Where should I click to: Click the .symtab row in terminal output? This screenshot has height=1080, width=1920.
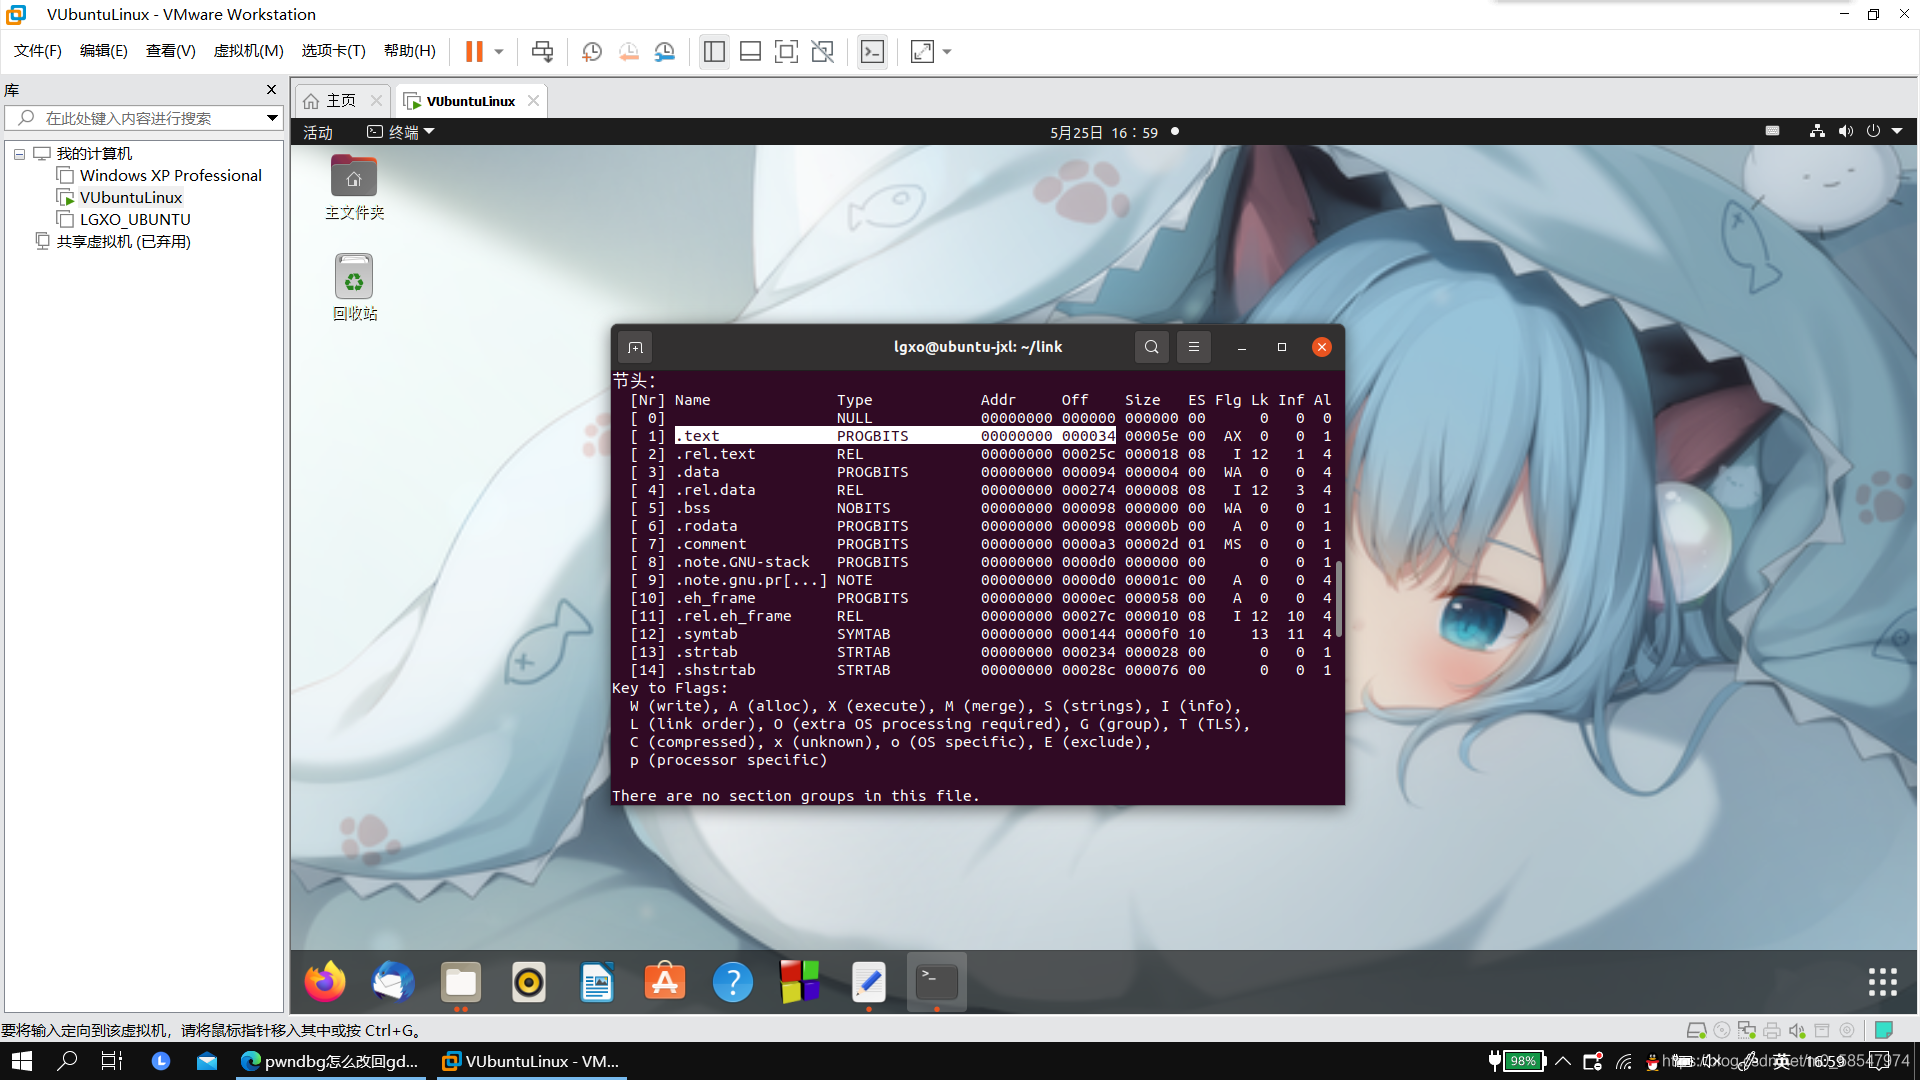pos(980,634)
